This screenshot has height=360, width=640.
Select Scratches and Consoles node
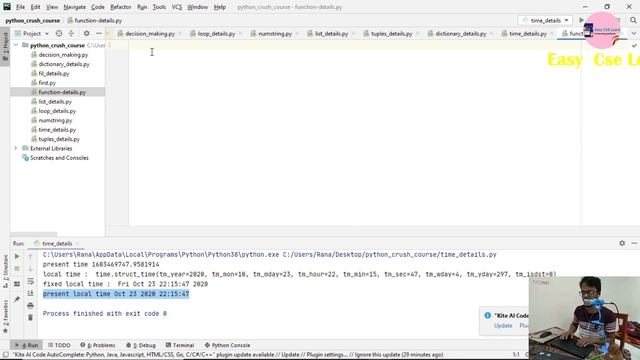coord(59,158)
